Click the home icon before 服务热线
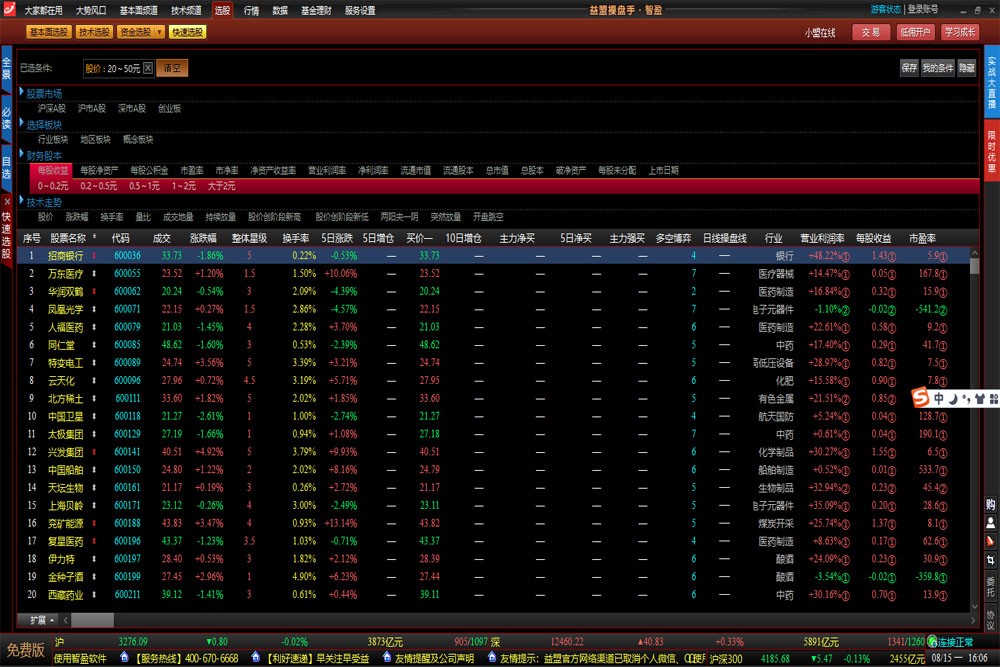 point(124,657)
